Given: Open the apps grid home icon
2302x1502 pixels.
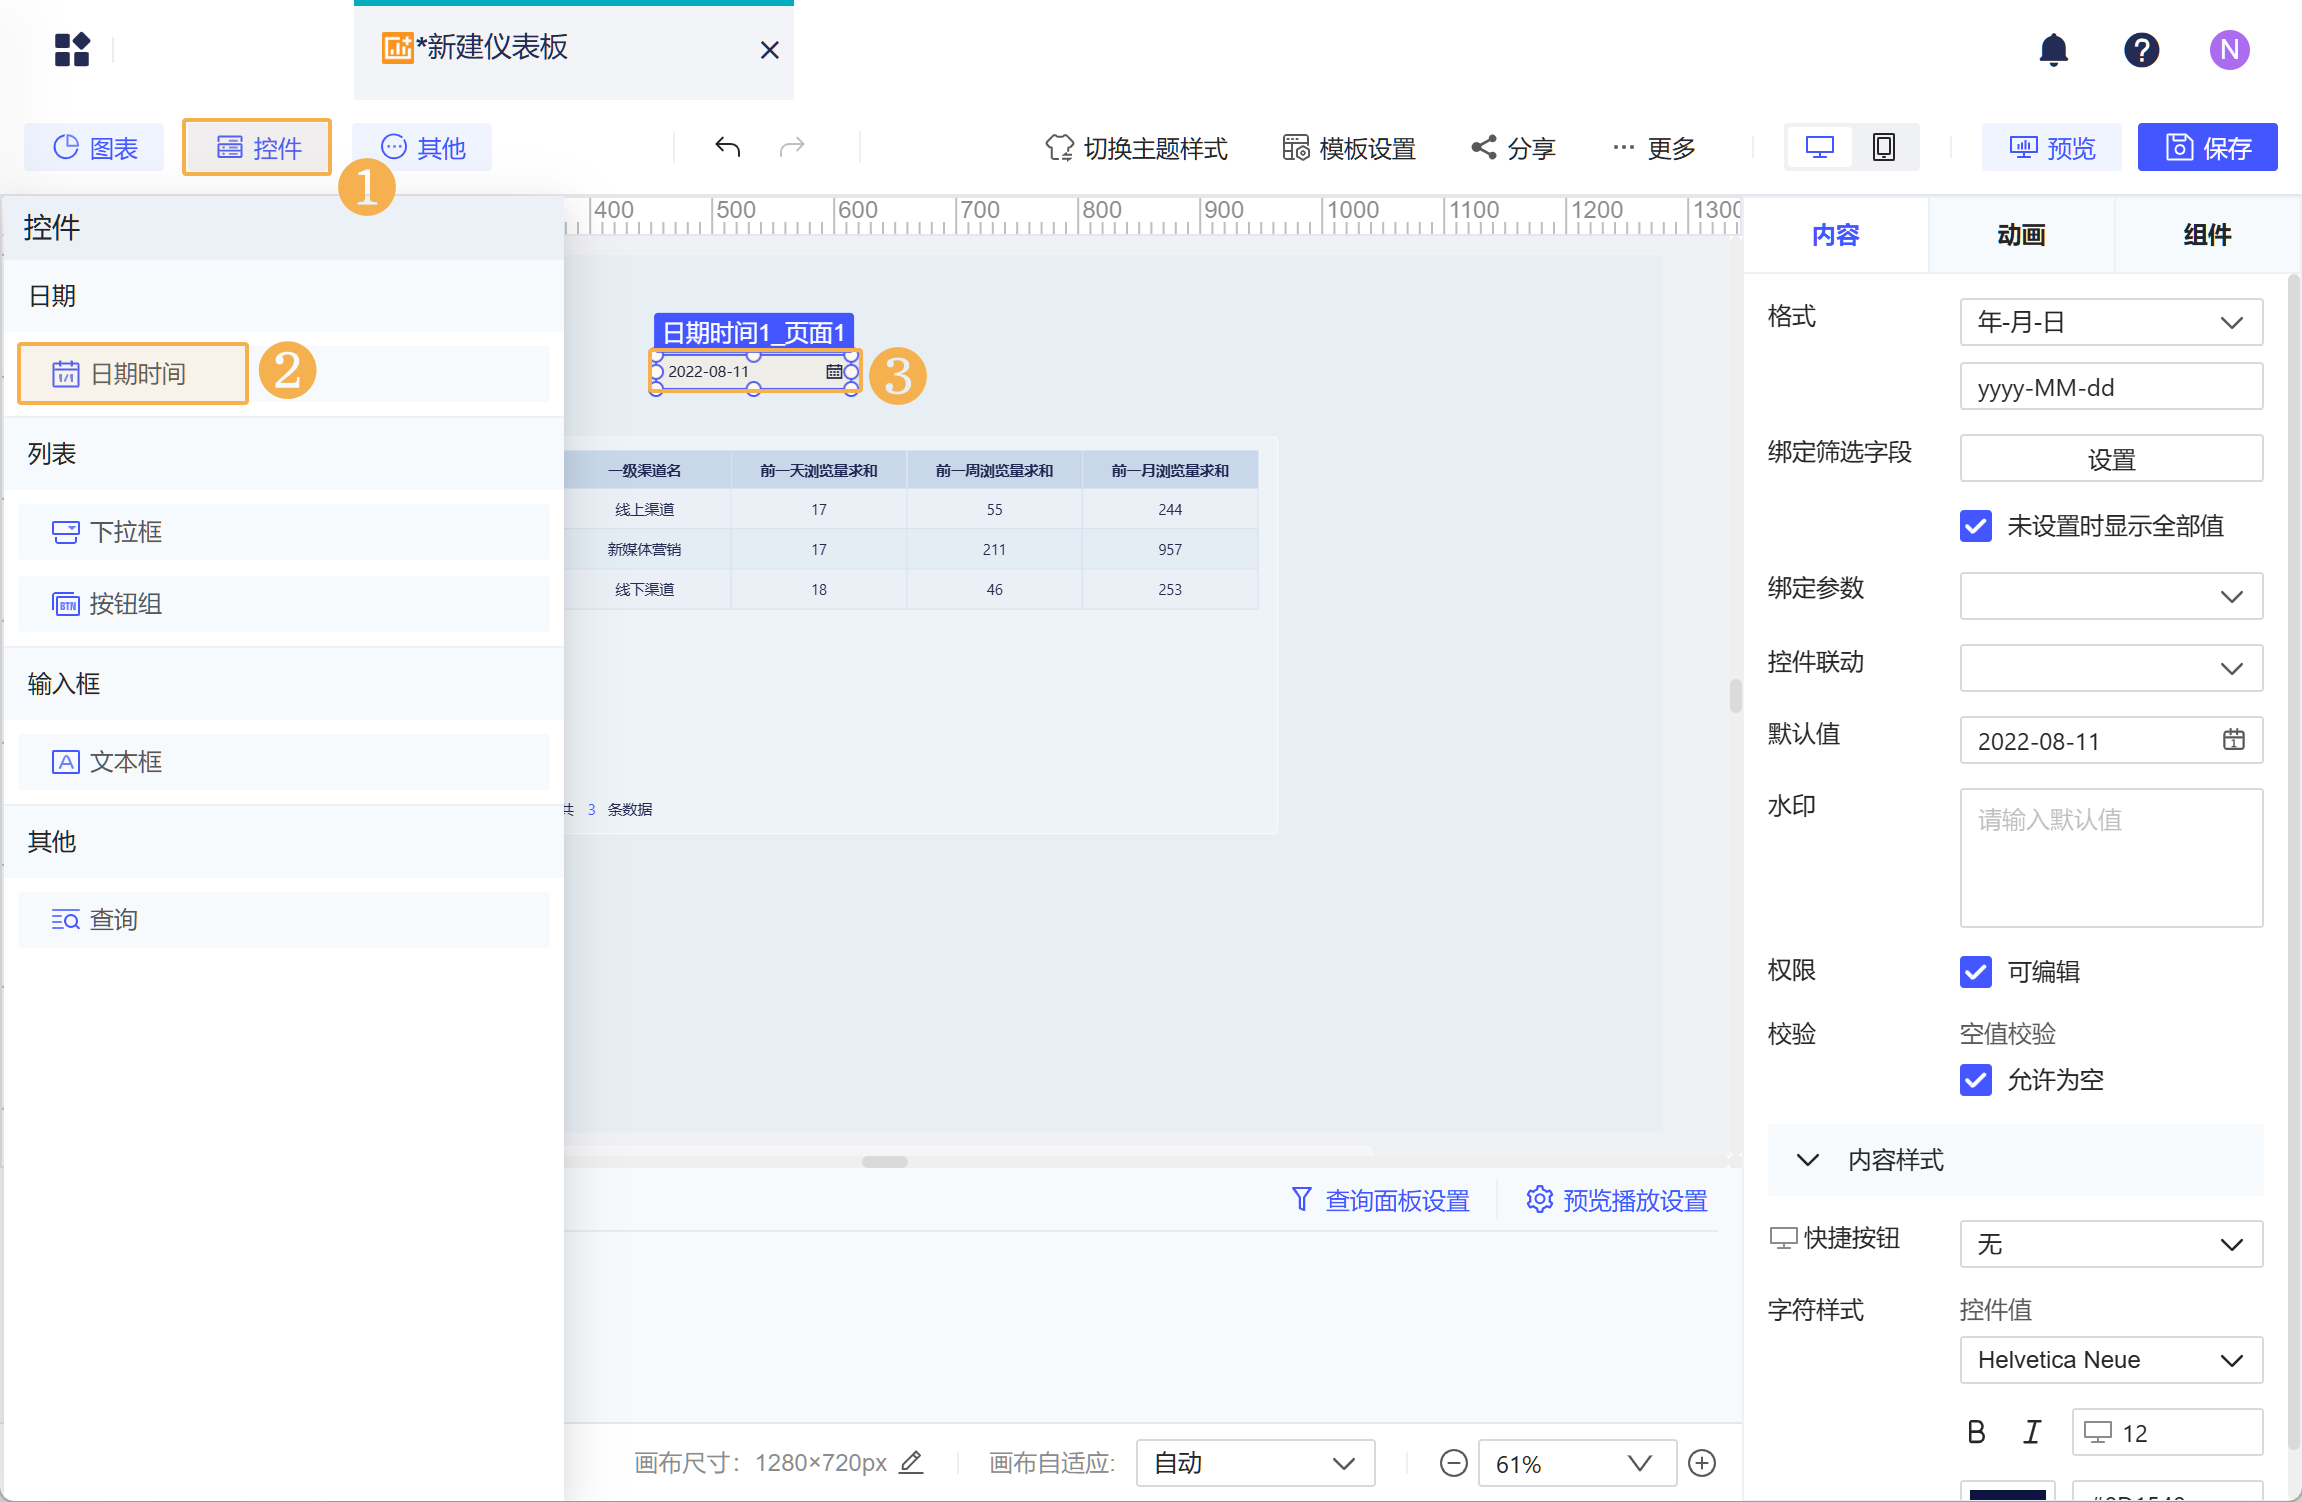Looking at the screenshot, I should (x=72, y=49).
